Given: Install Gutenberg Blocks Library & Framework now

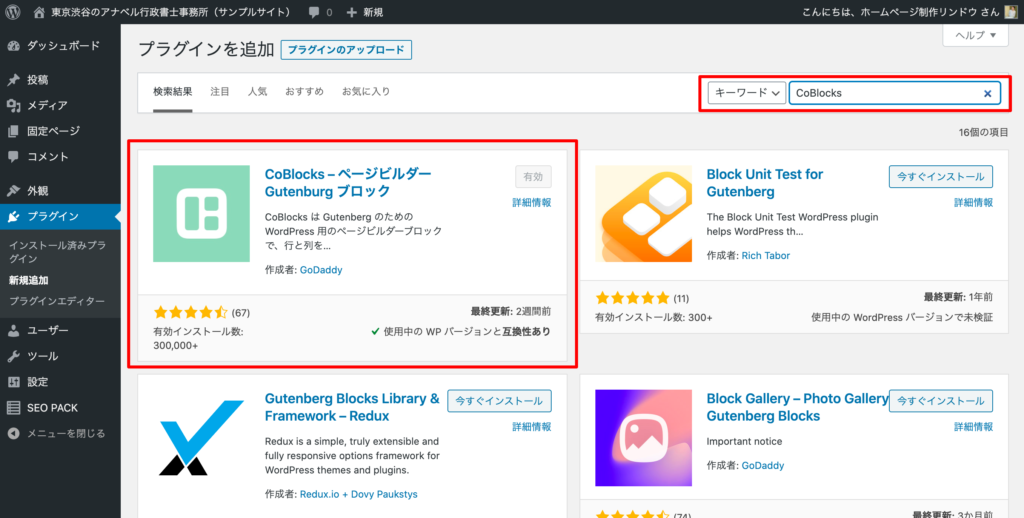Looking at the screenshot, I should point(499,401).
